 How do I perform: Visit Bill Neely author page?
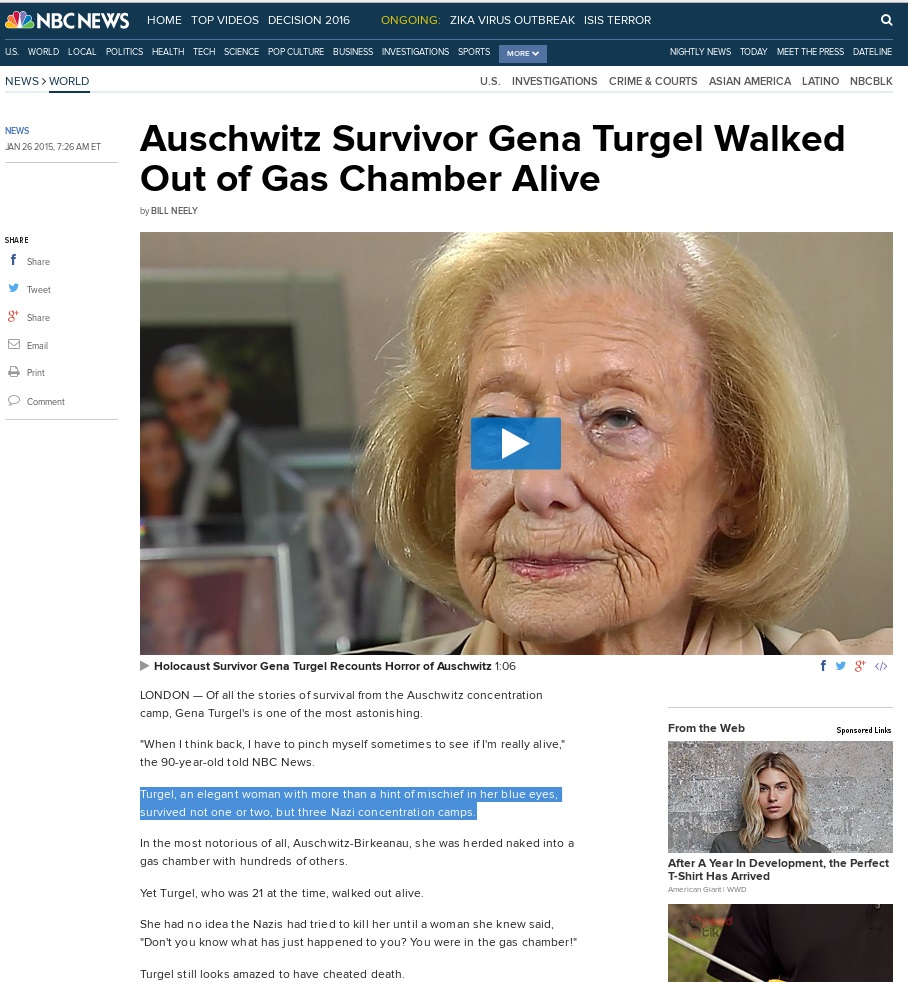(174, 211)
